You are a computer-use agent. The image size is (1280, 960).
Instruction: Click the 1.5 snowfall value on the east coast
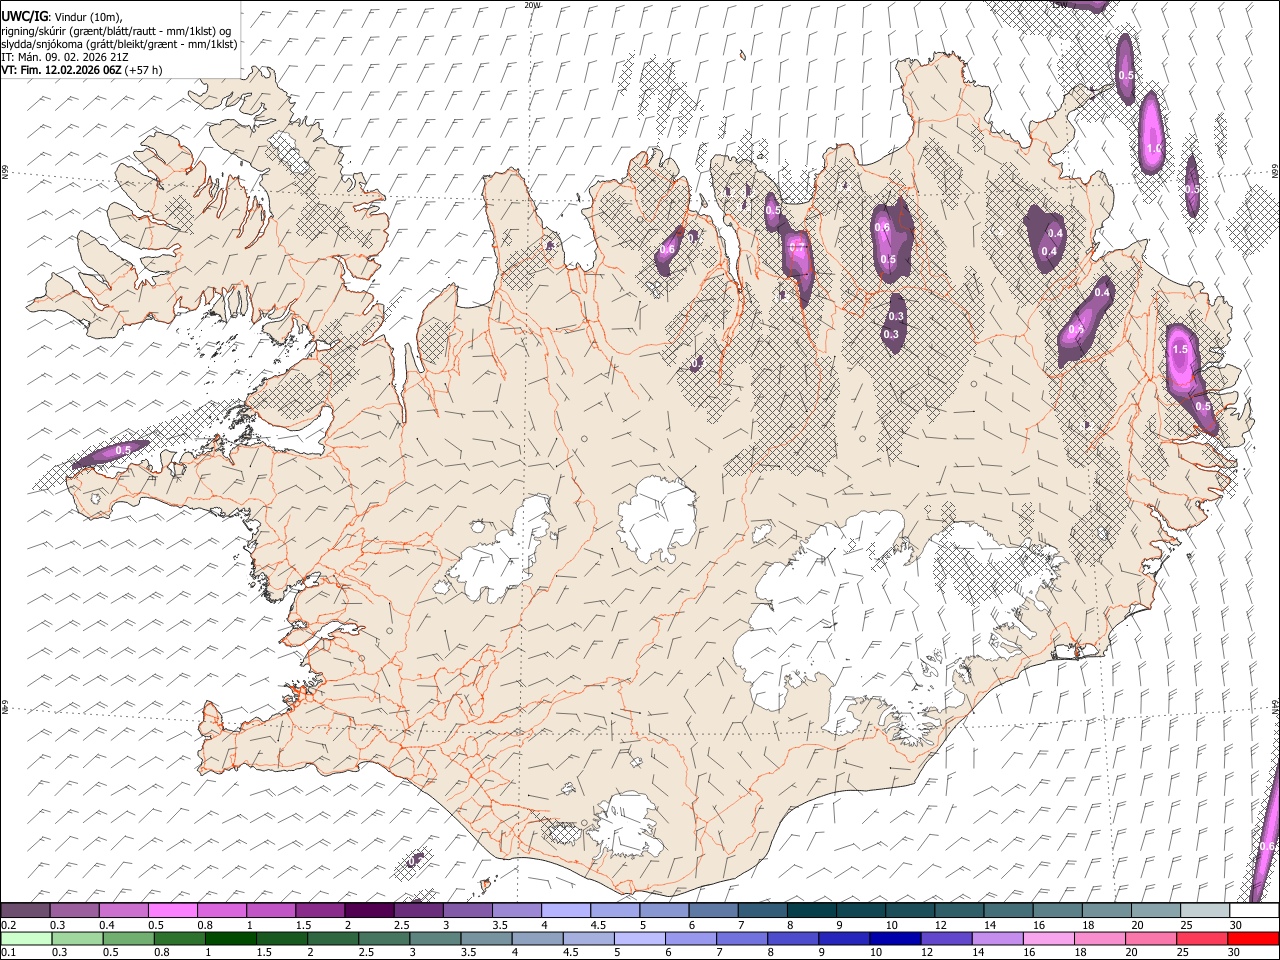click(x=1180, y=350)
